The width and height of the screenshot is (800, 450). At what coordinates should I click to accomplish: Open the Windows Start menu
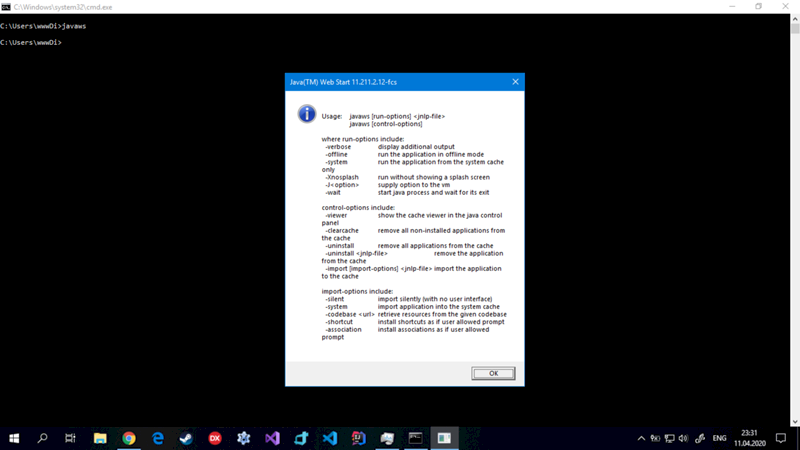tap(14, 438)
